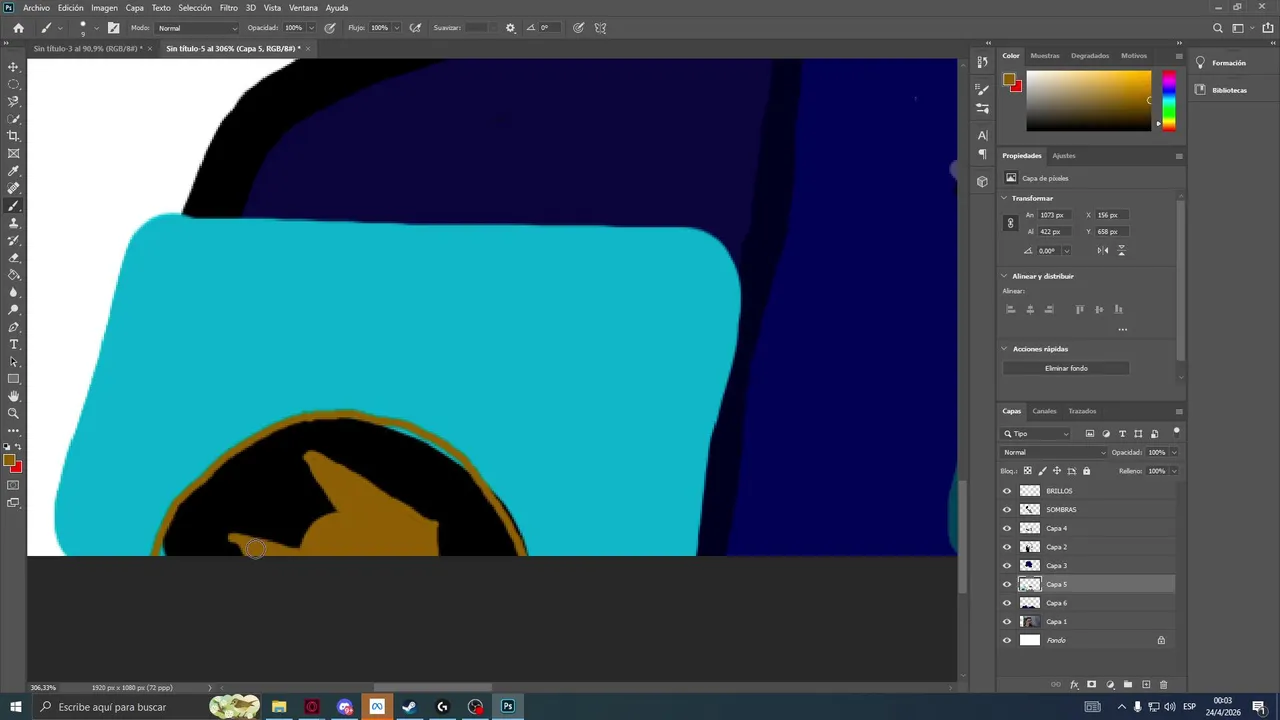
Task: Select the Elliptical Marquee tool
Action: point(13,84)
